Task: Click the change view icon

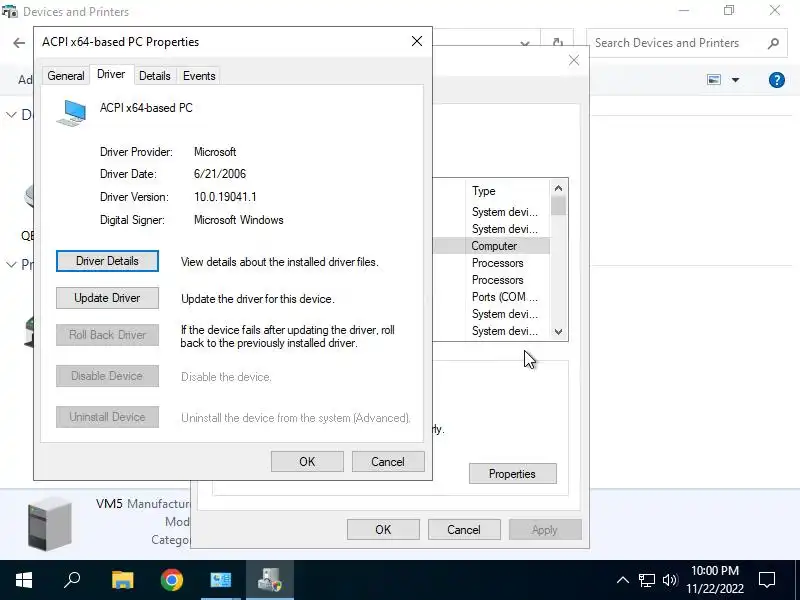Action: [714, 80]
